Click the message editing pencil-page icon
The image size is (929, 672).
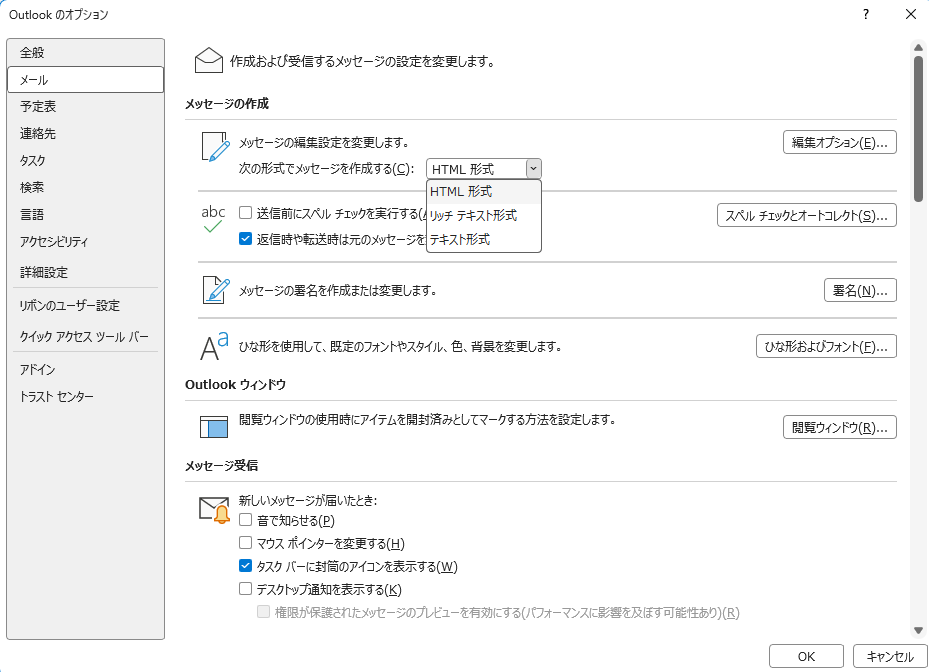215,146
